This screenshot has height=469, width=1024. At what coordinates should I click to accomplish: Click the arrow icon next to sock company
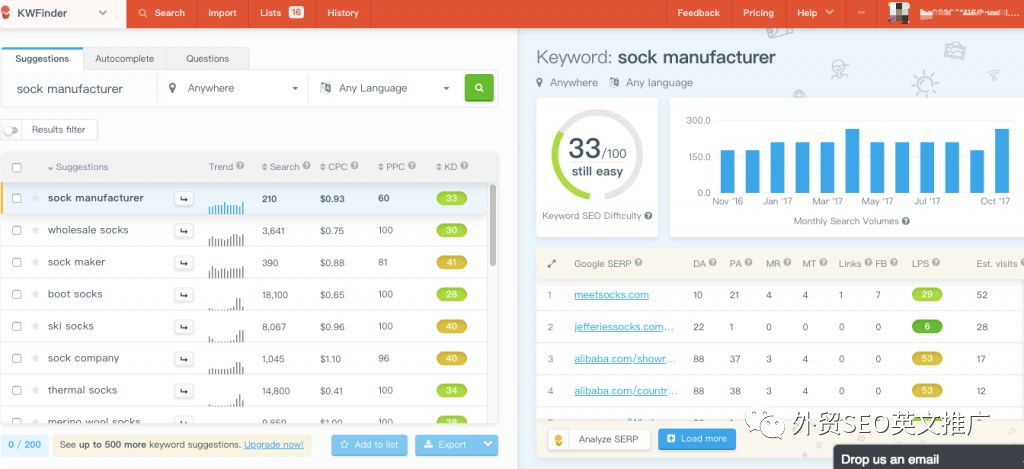184,359
